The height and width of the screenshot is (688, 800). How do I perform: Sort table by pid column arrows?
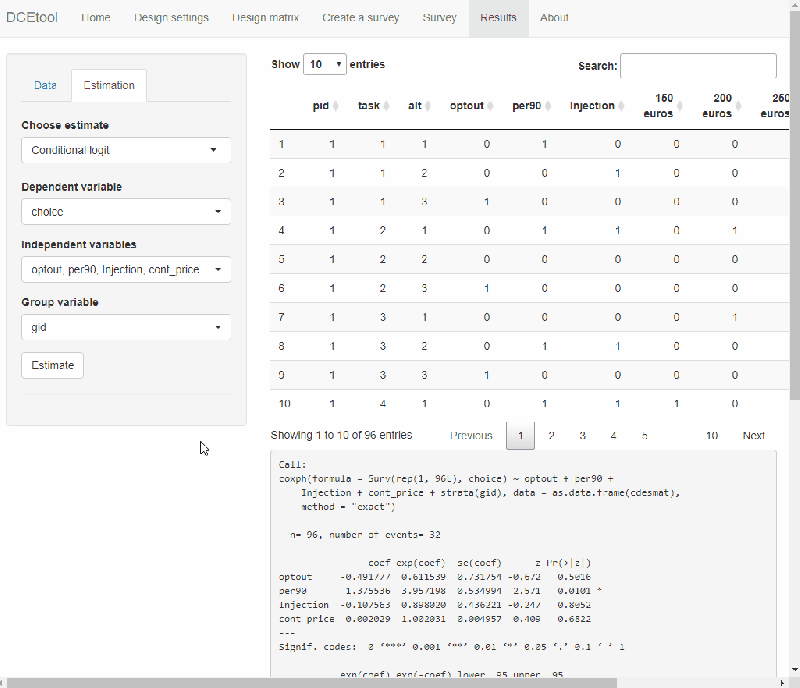click(x=336, y=106)
